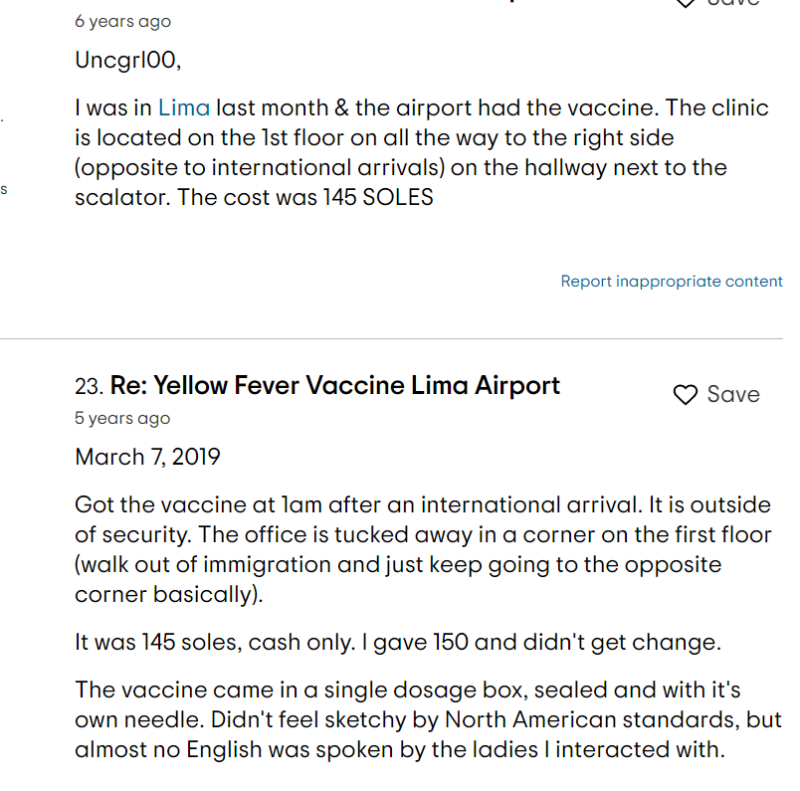Click the 5 years ago timestamp
Screen dimensions: 800x791
[122, 419]
